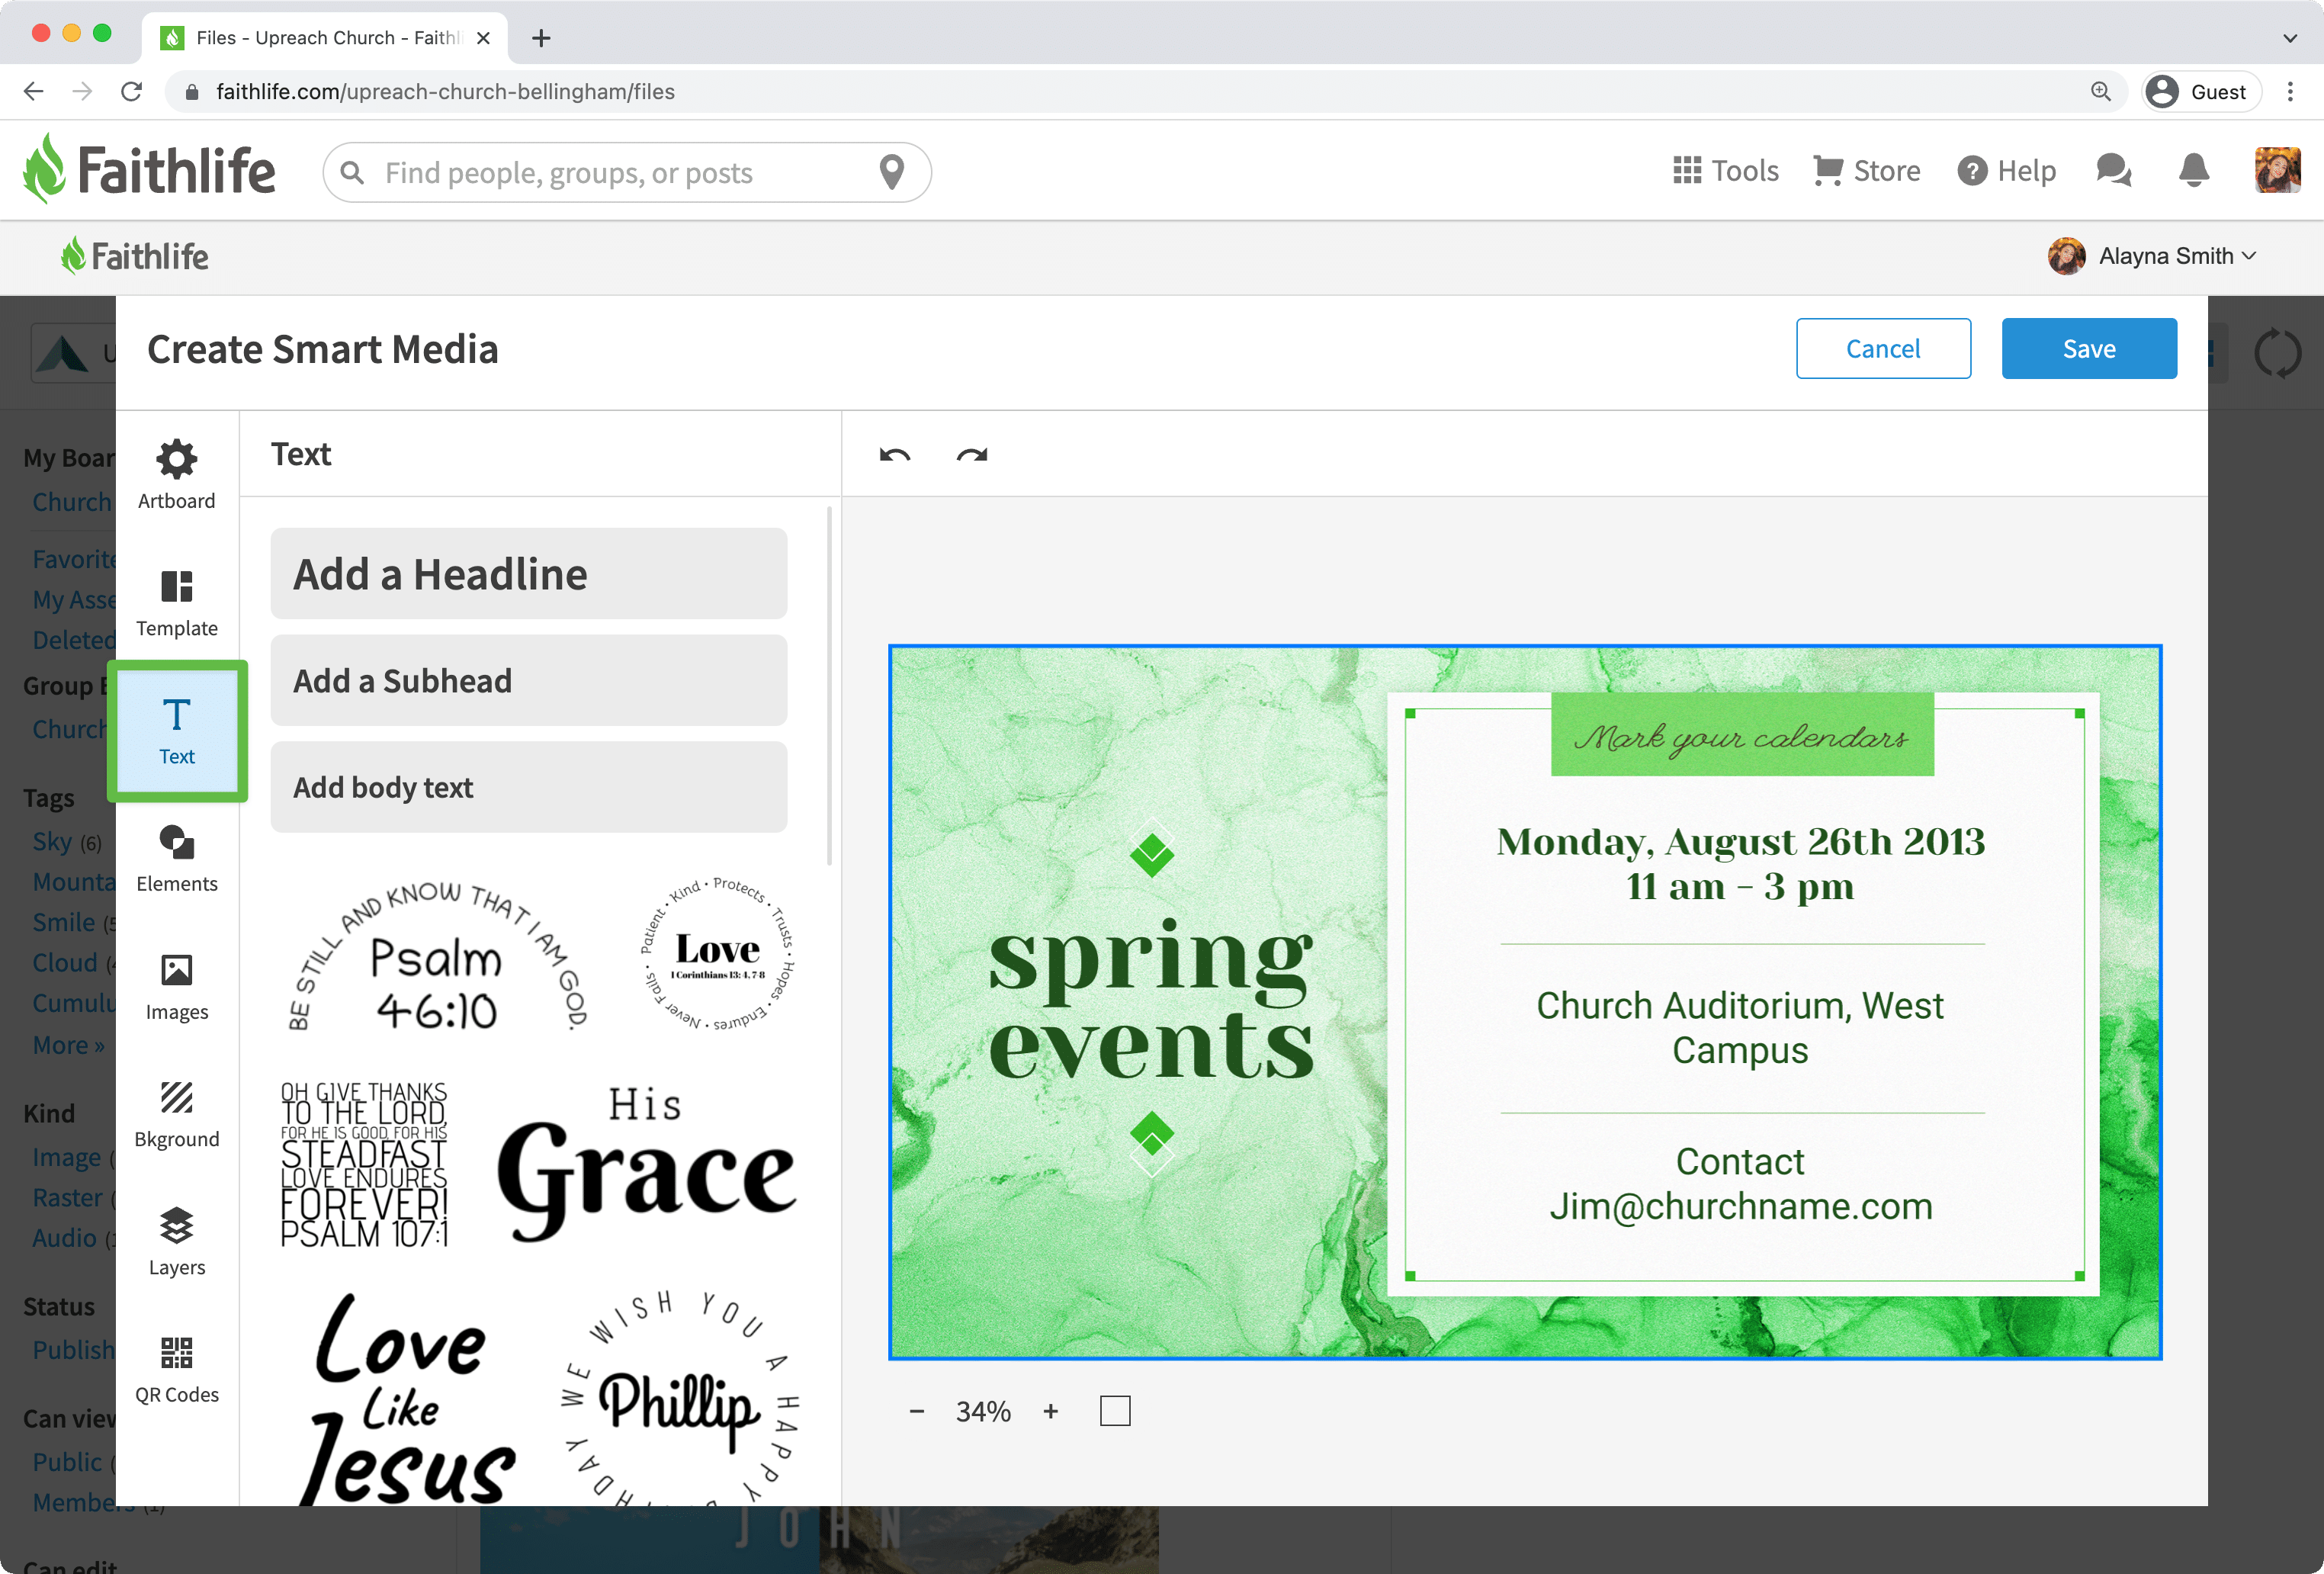
Task: Redo the last edit
Action: 971,455
